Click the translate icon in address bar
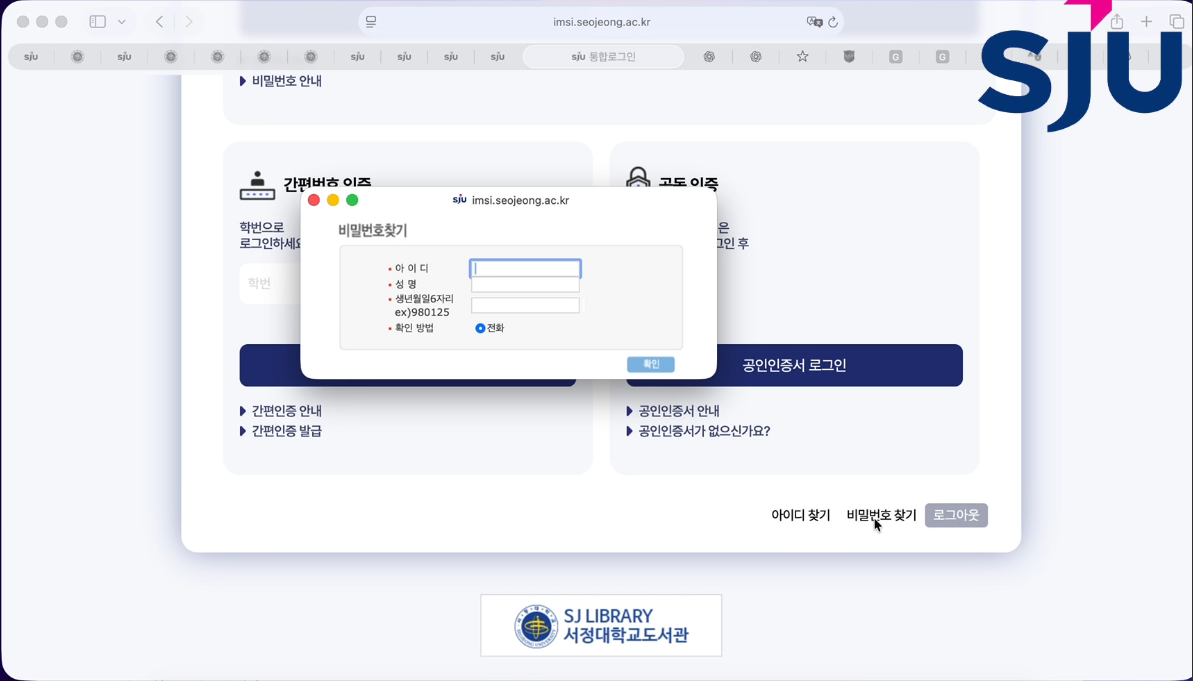 click(814, 22)
